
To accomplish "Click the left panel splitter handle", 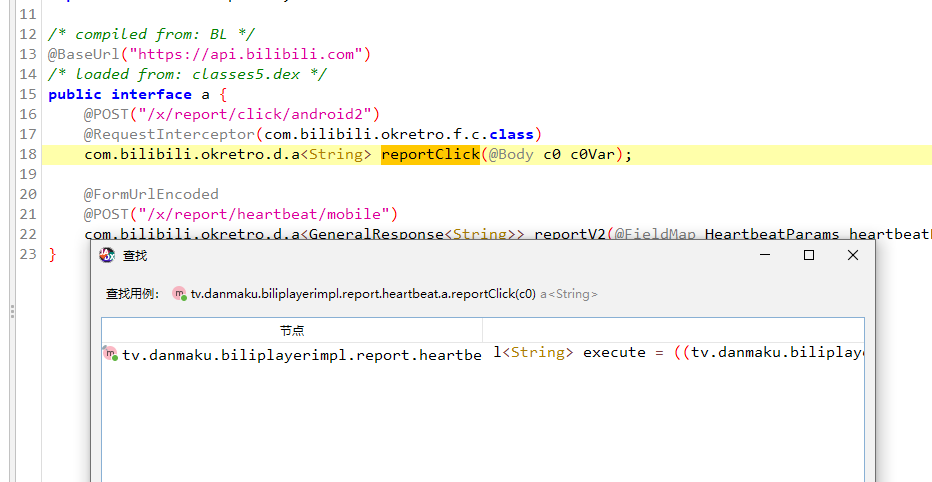I will 12,311.
